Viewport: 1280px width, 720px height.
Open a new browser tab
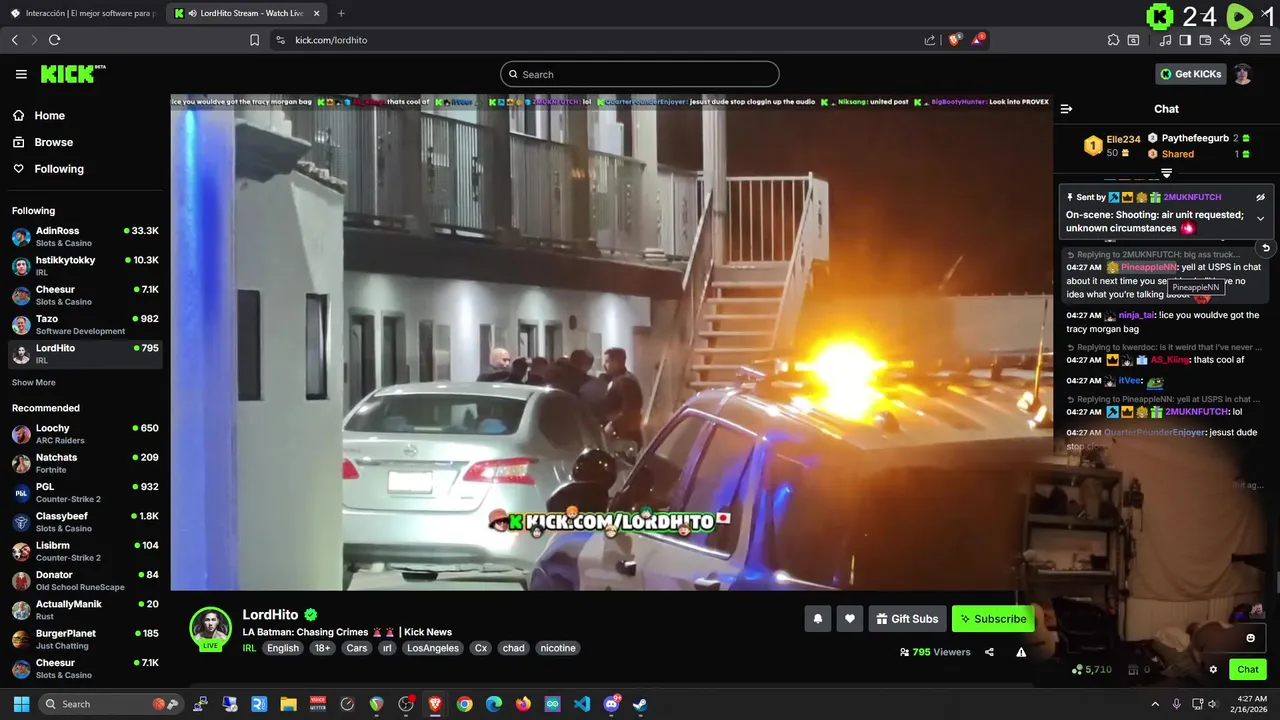pyautogui.click(x=341, y=13)
